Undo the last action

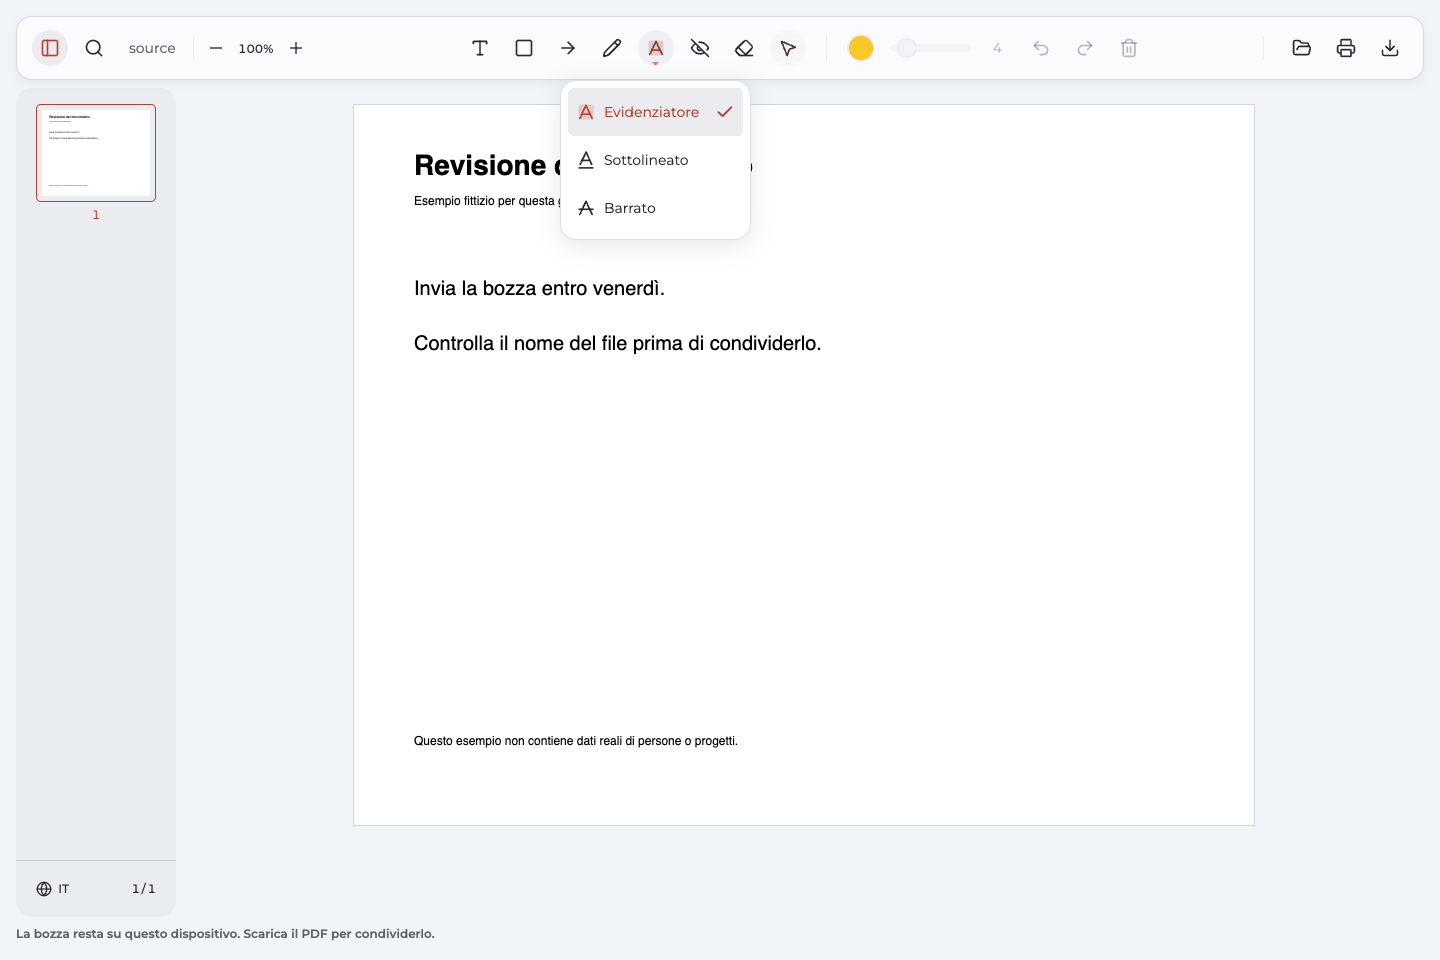1041,48
